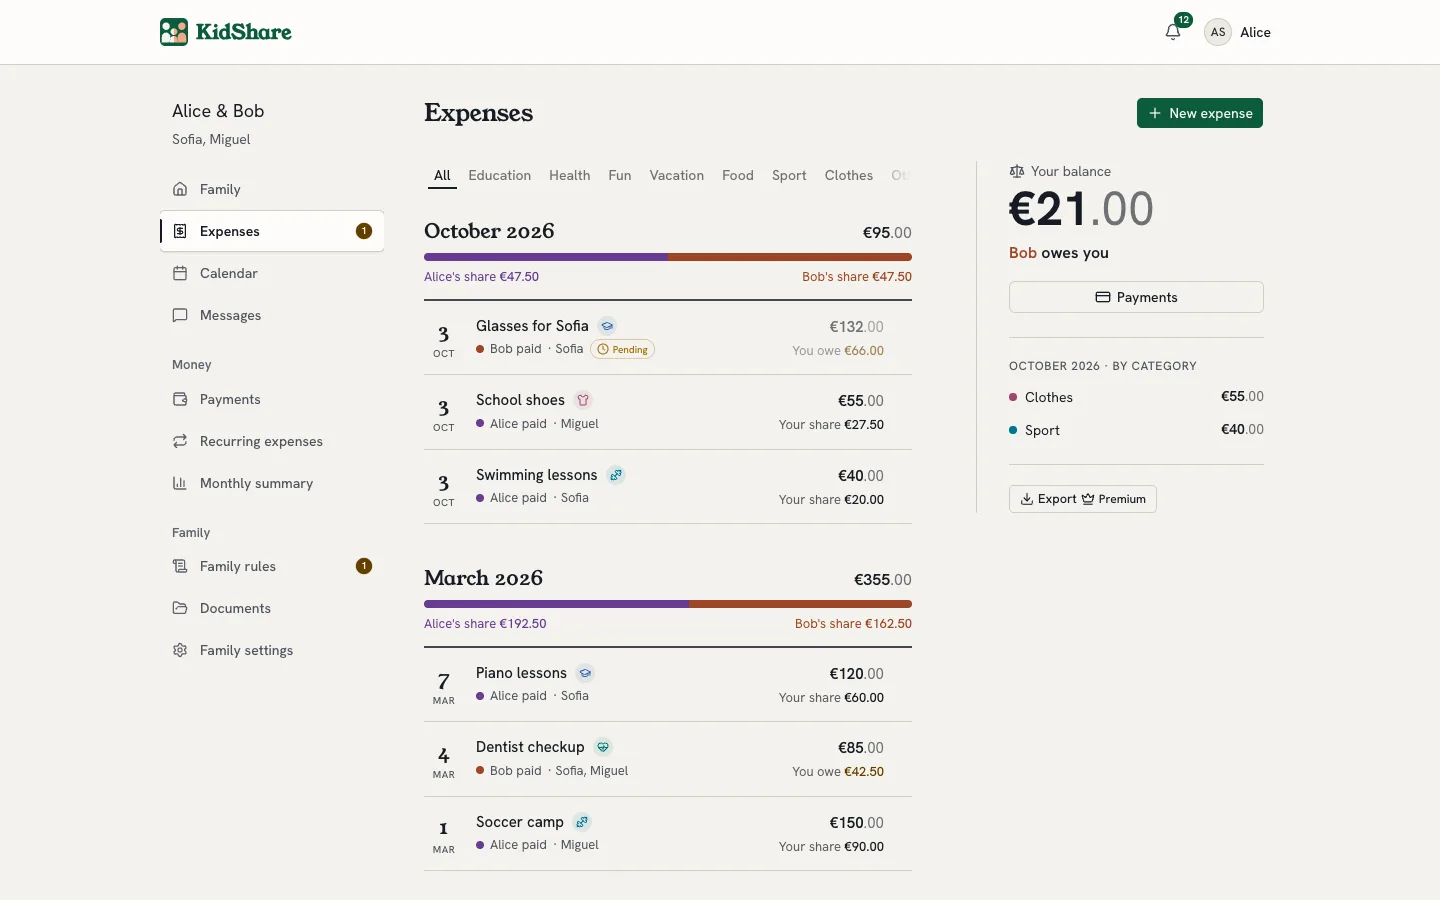1440x900 pixels.
Task: Filter expenses by Clothes tab
Action: (849, 175)
